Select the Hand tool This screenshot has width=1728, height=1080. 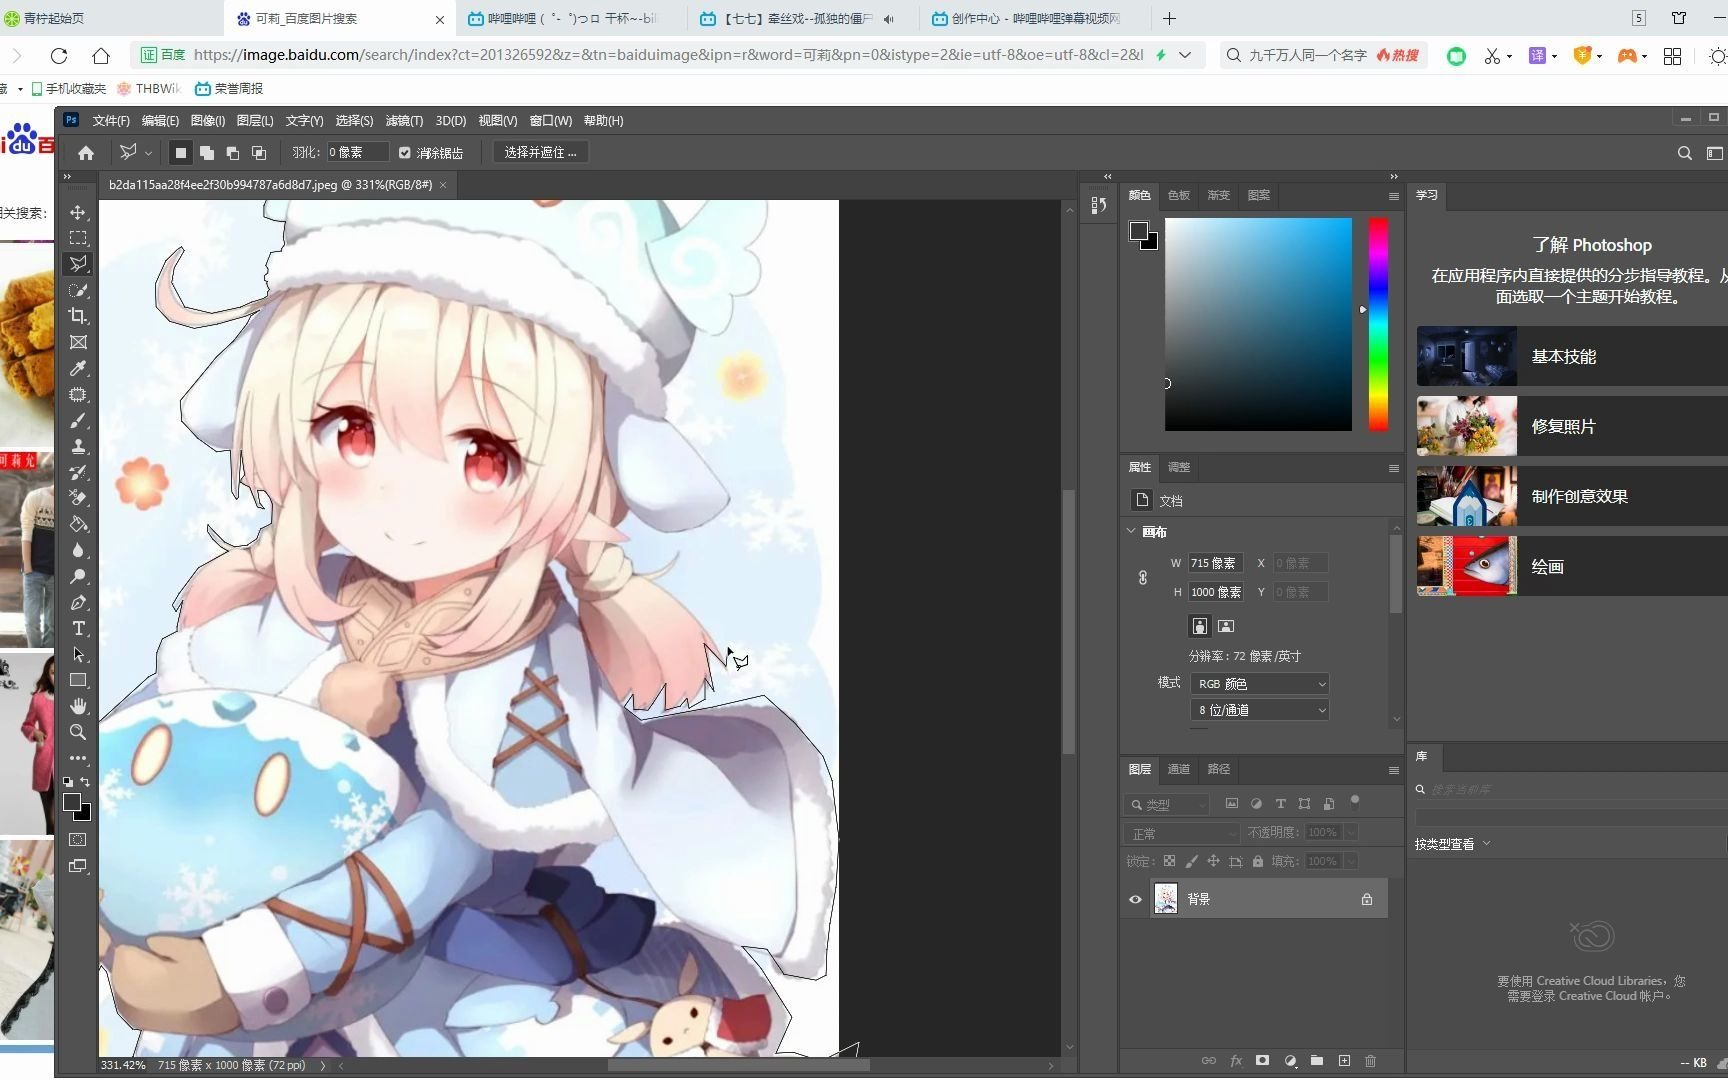point(78,706)
